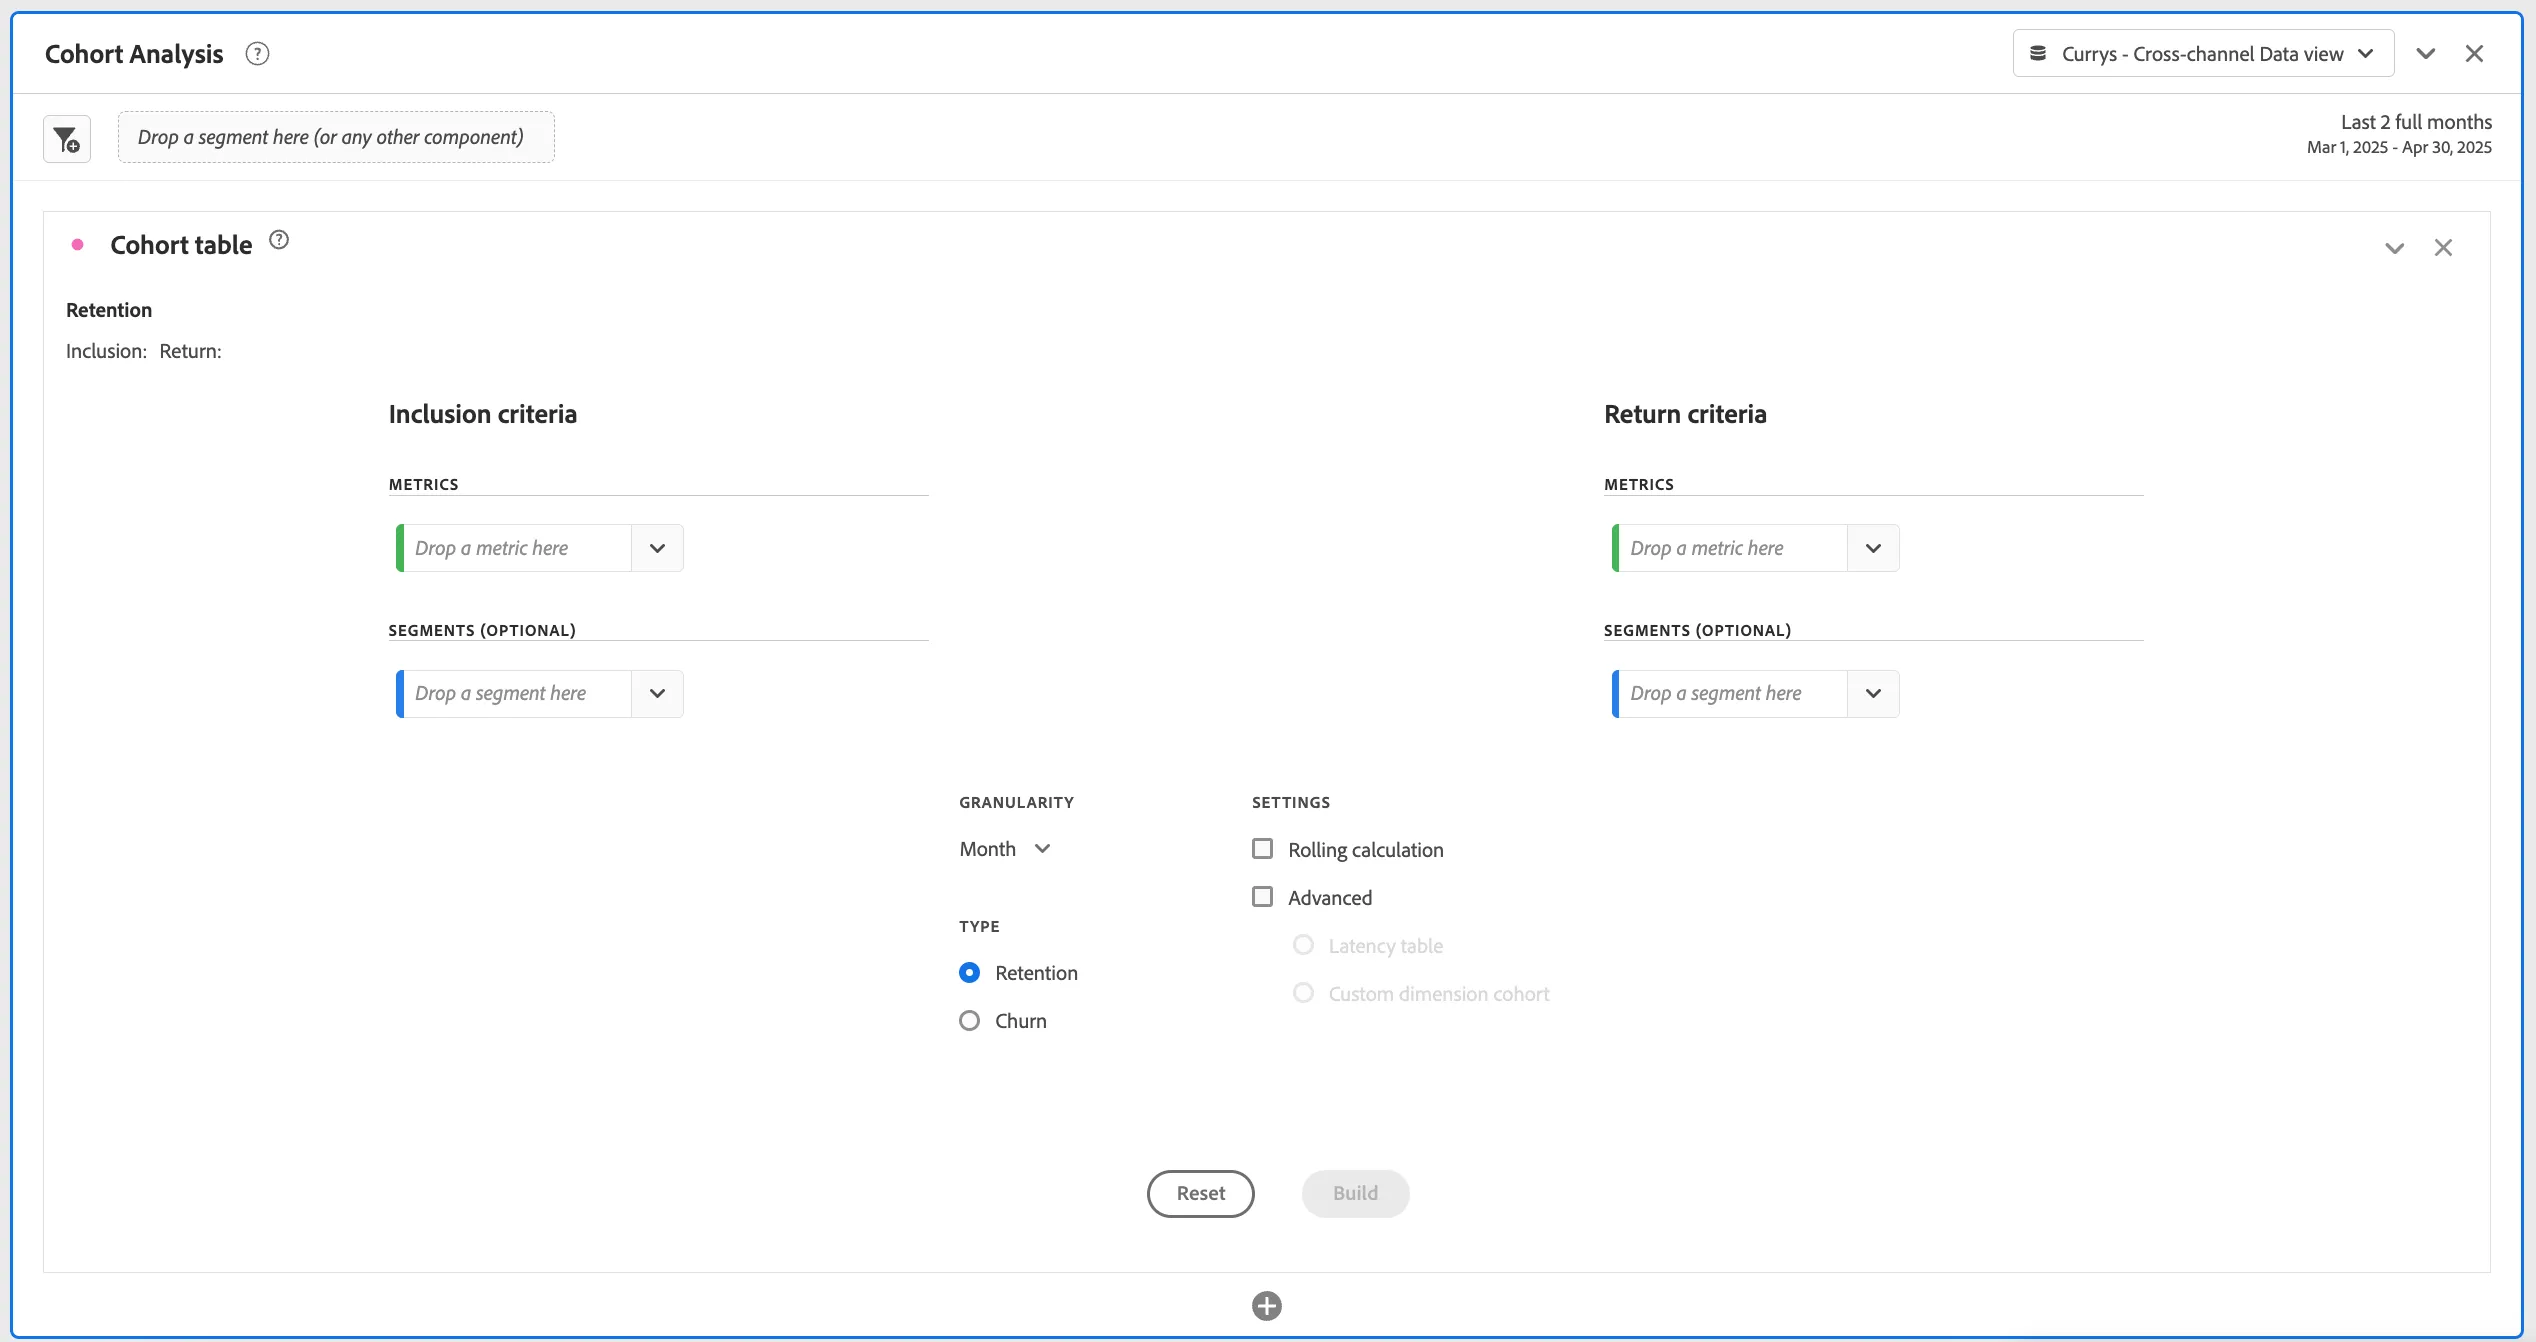Select the Retention type radio button

click(969, 973)
